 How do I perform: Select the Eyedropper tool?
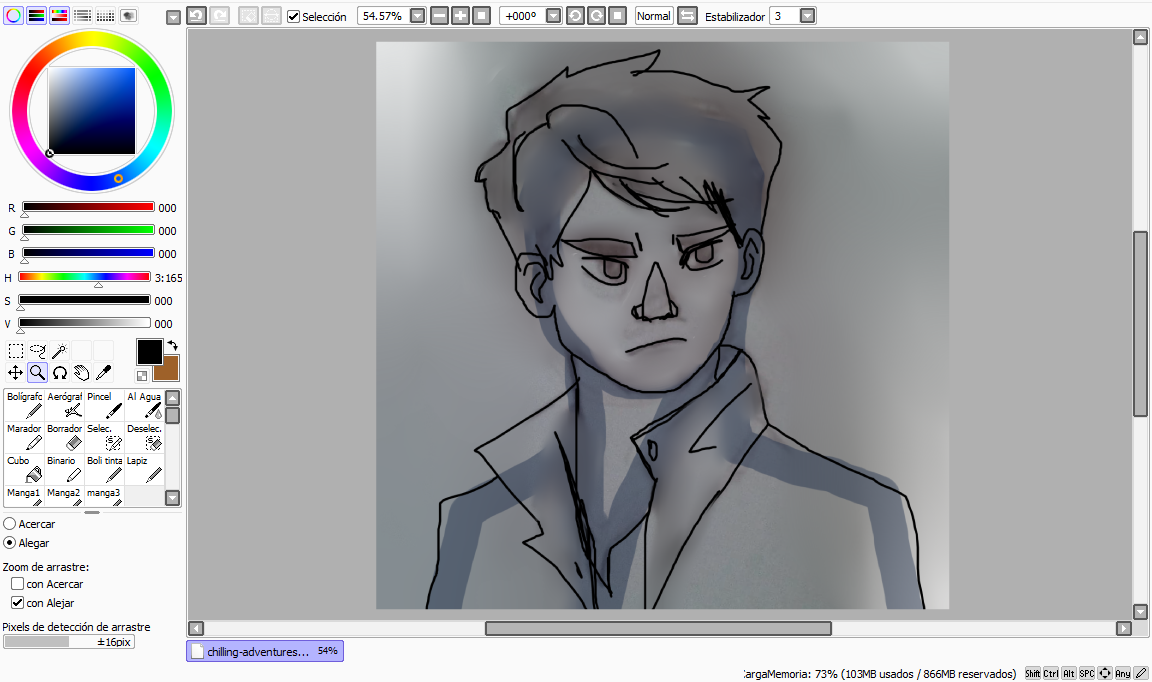[x=104, y=373]
